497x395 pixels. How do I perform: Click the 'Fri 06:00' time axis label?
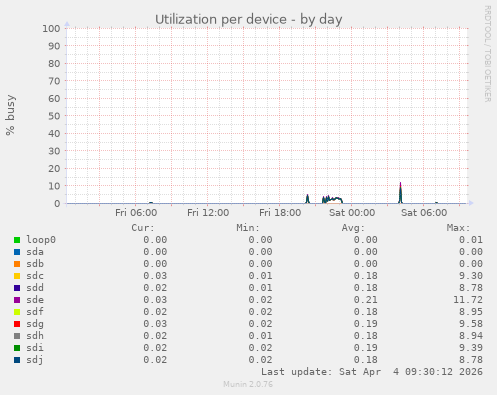[x=136, y=213]
